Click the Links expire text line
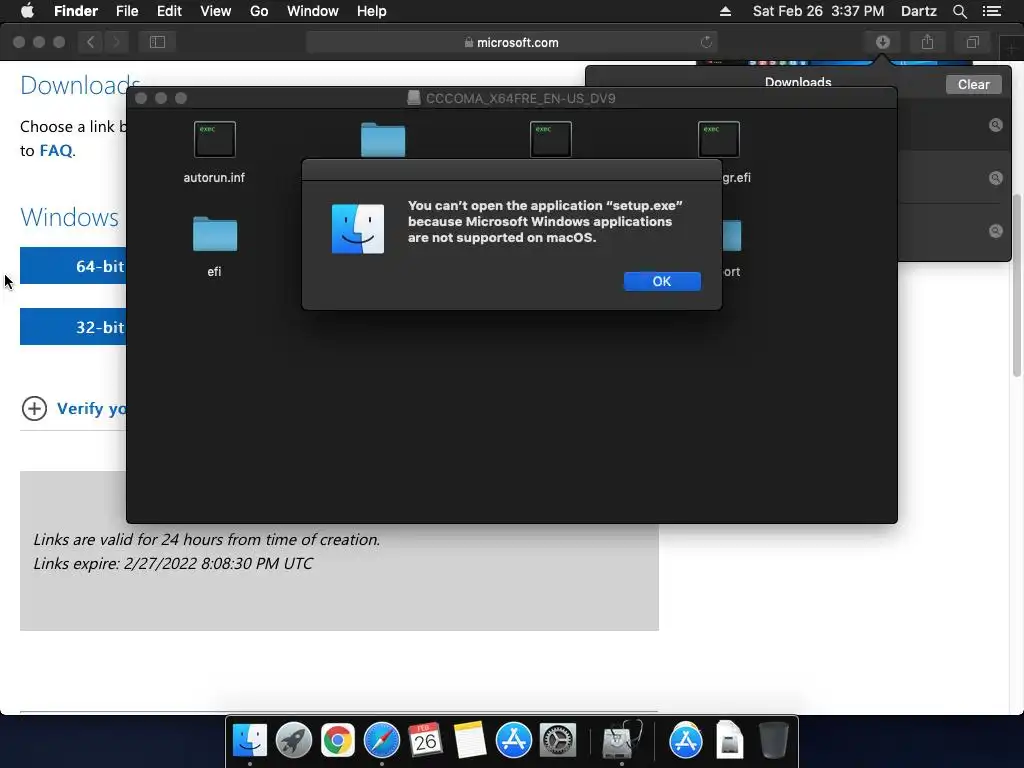 173,563
